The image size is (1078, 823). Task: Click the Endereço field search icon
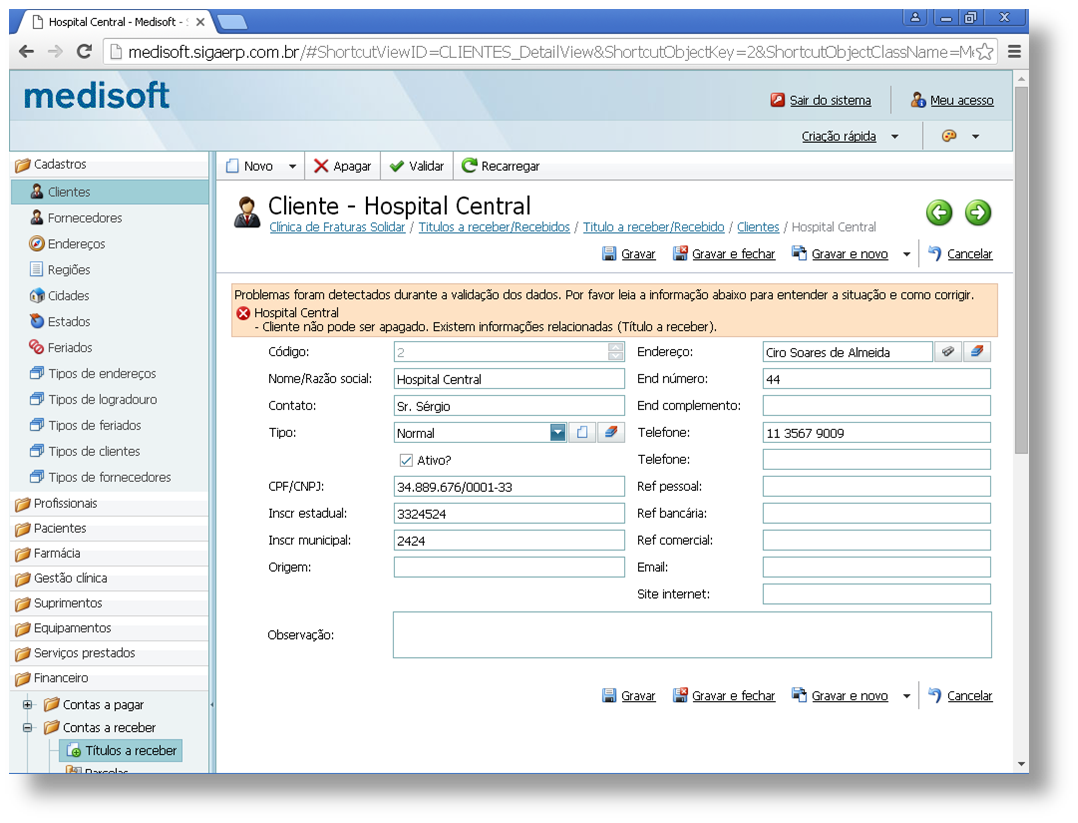pos(948,352)
